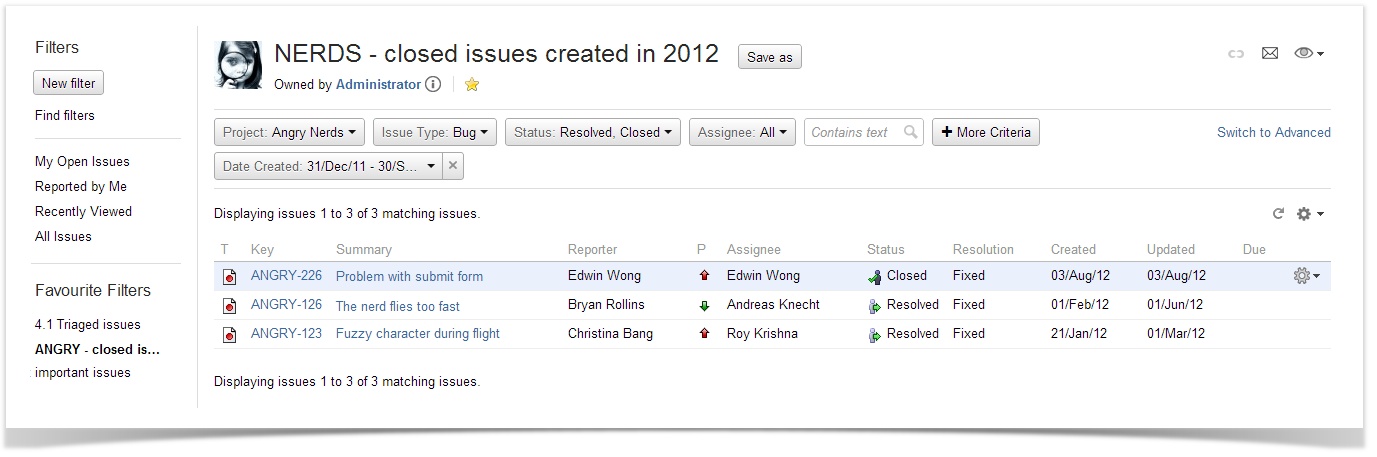Viewport: 1377px width, 457px height.
Task: Open the columns gear menu above table
Action: click(1309, 214)
